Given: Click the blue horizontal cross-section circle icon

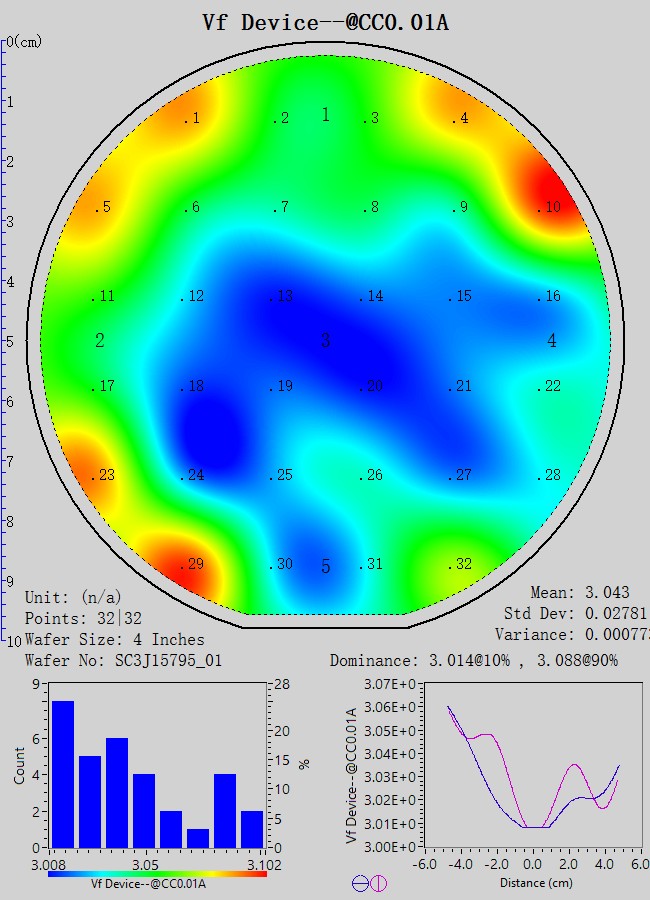Looking at the screenshot, I should point(360,883).
